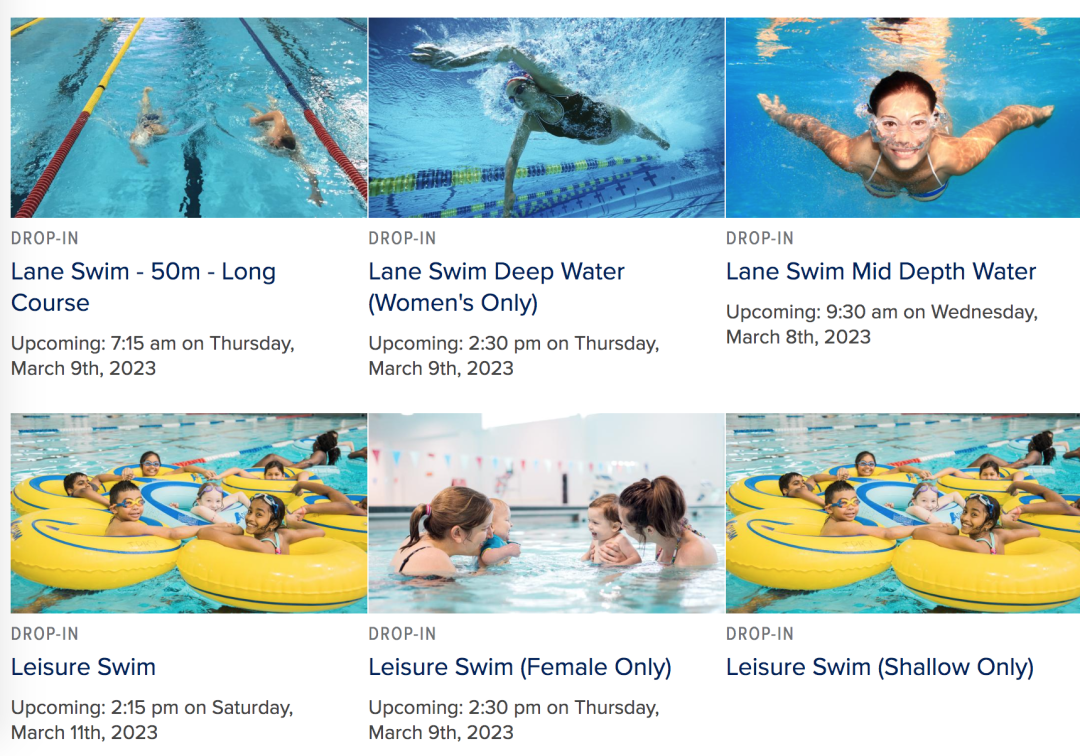
Task: Click the photo of mothers holding babies
Action: (546, 513)
